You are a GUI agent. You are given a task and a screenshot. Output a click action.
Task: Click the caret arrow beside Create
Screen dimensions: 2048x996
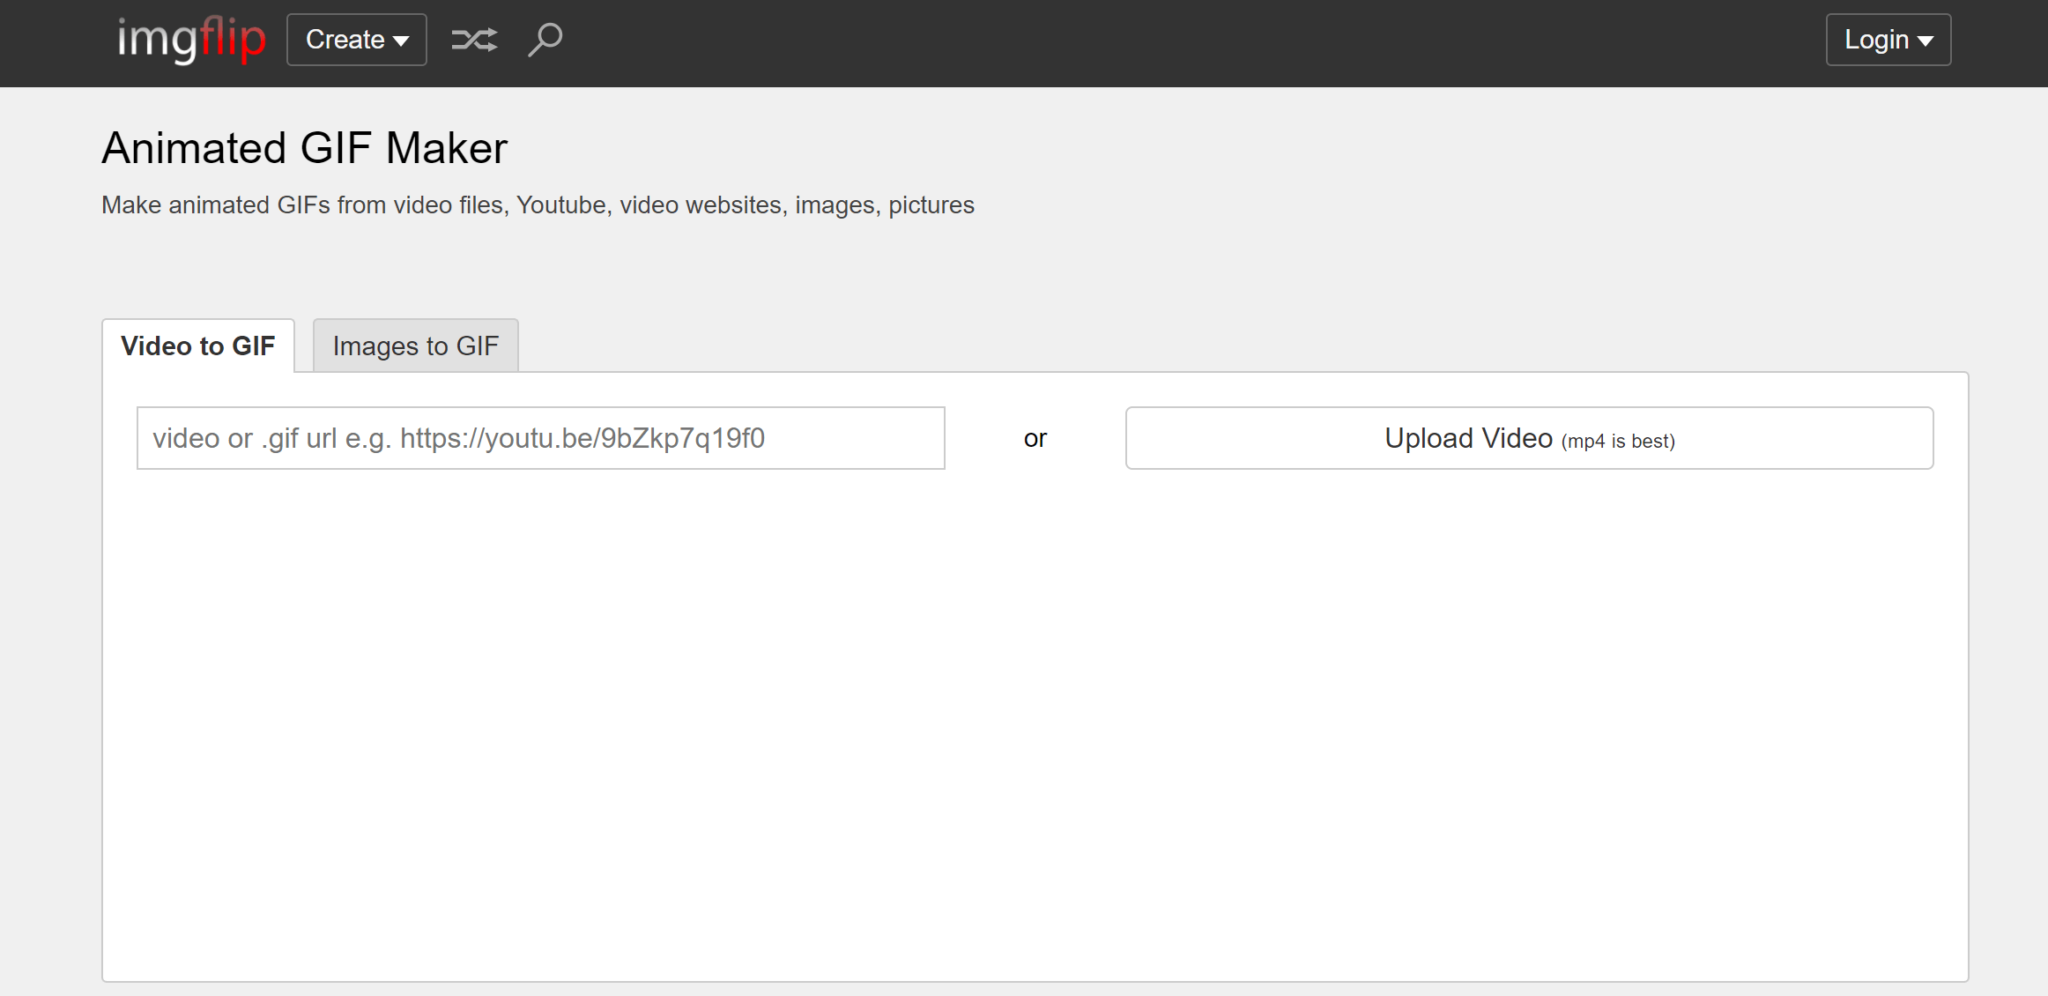pos(402,41)
